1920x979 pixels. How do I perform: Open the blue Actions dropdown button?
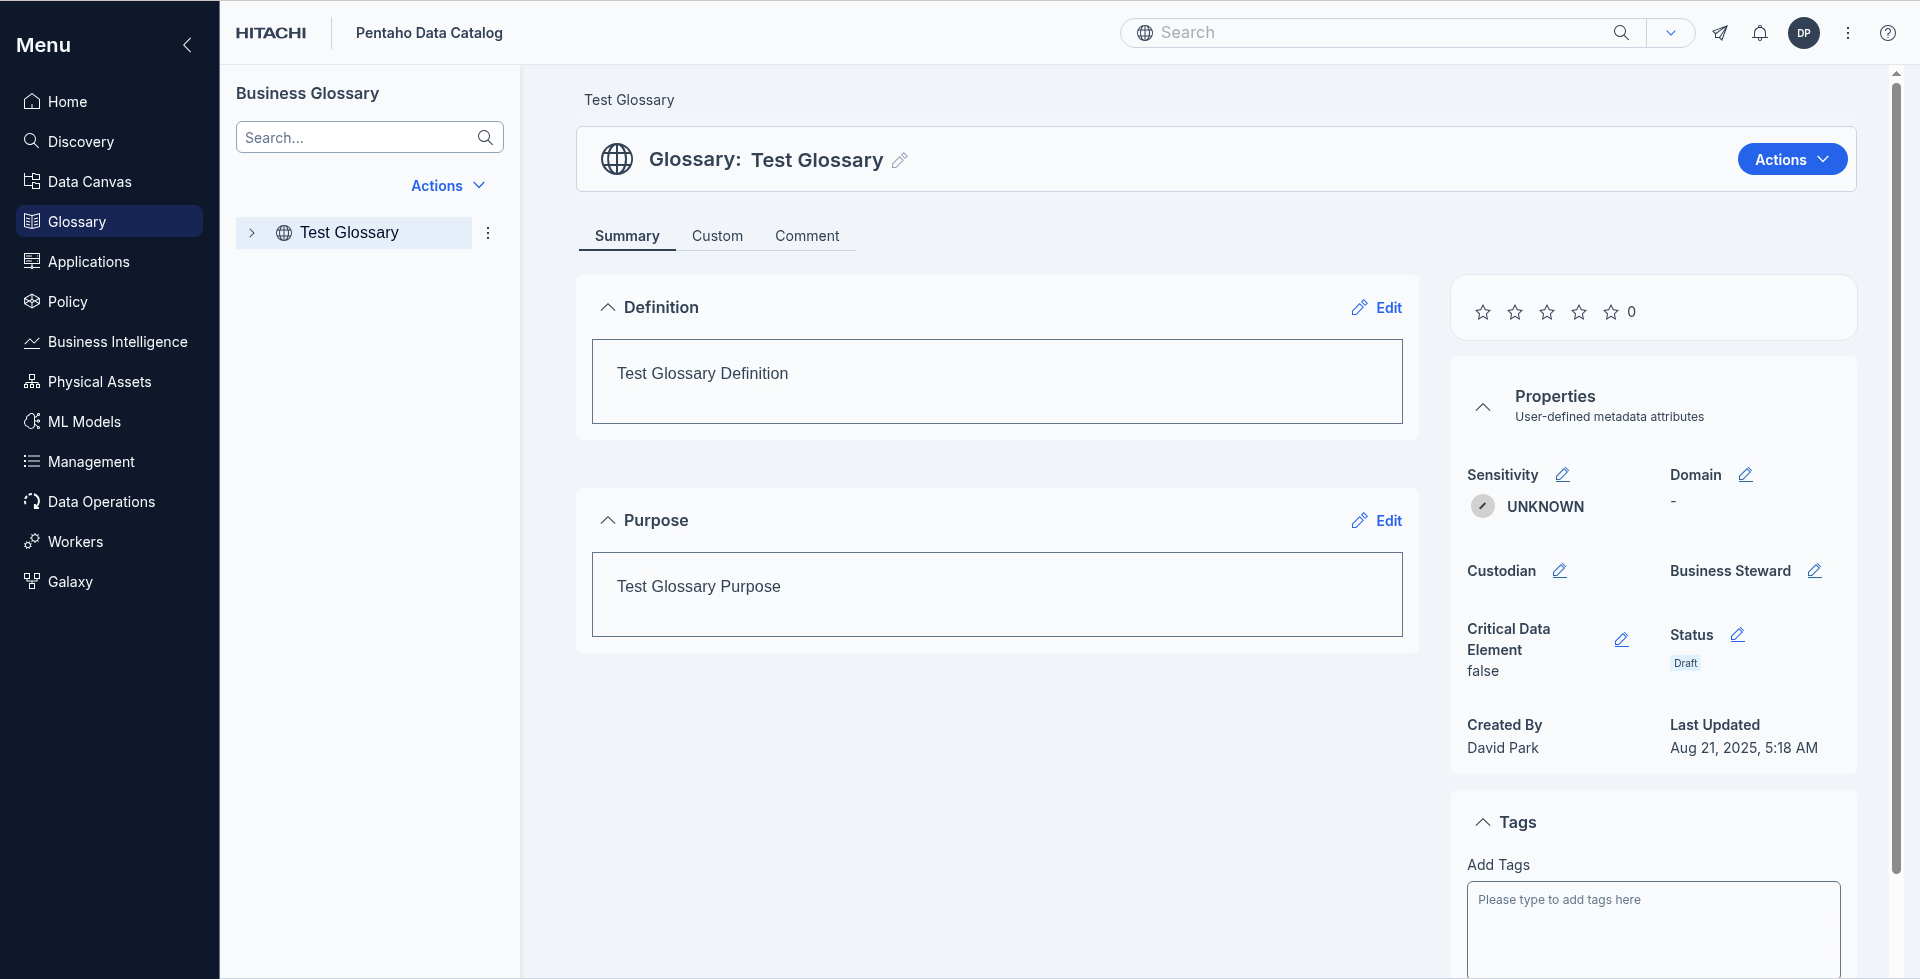(x=1791, y=160)
